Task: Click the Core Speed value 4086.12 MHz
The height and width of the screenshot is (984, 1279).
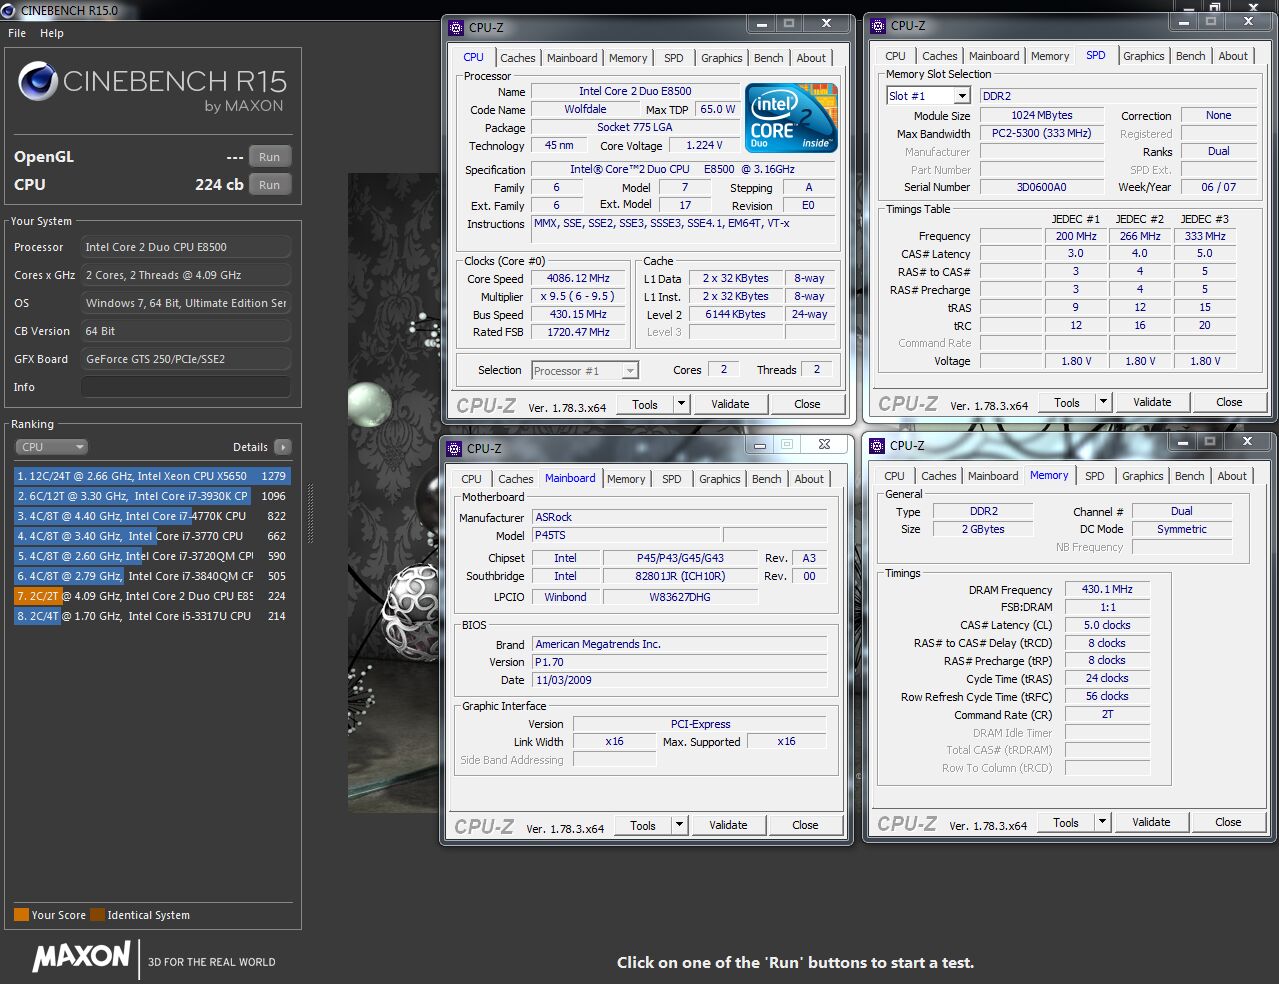Action: point(578,279)
